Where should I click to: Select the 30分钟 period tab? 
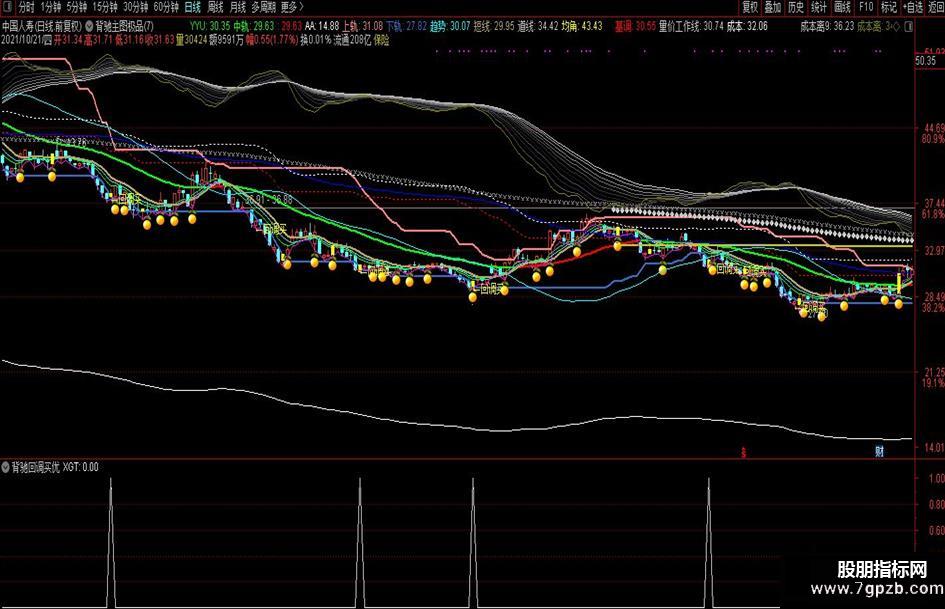pos(135,7)
